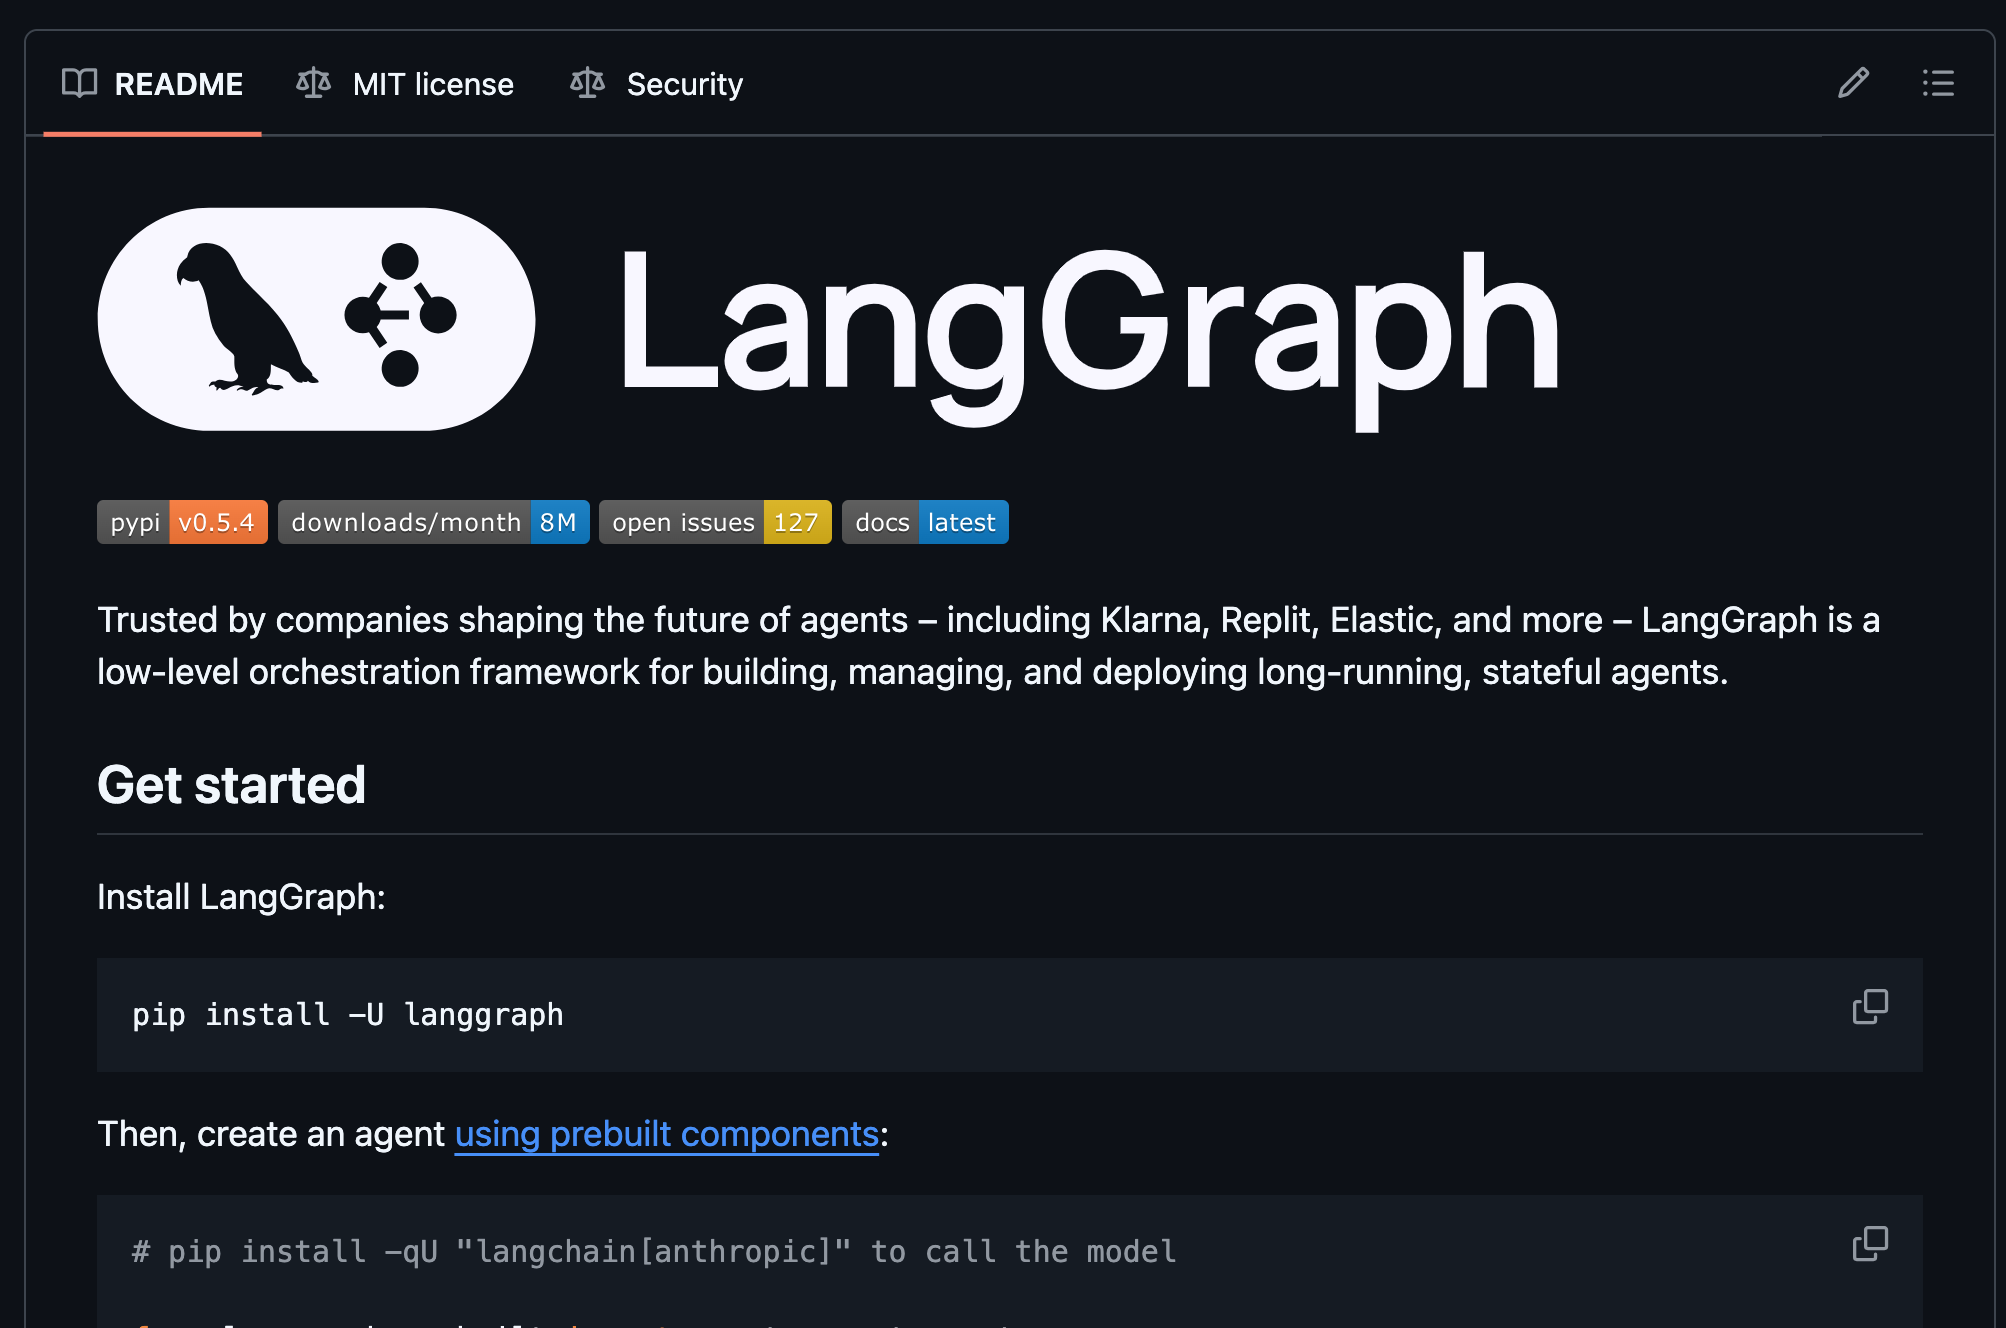Switch to the README tab

click(178, 84)
